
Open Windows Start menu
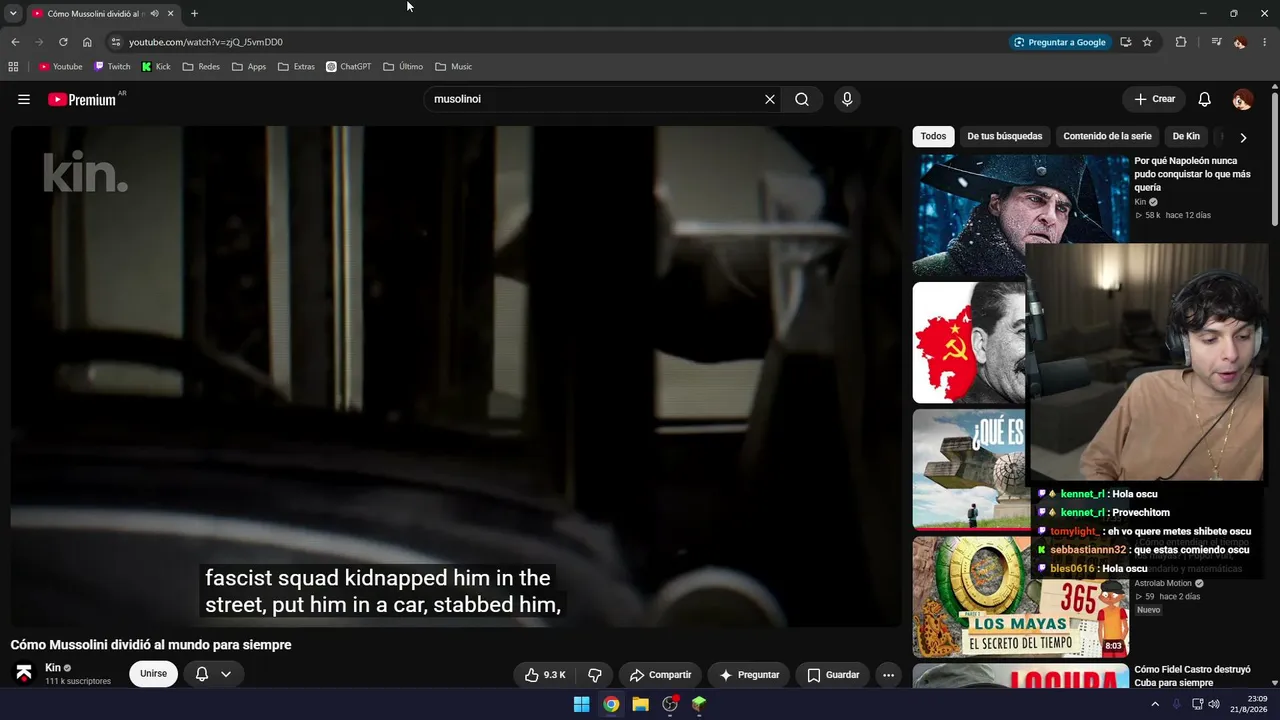click(x=581, y=704)
